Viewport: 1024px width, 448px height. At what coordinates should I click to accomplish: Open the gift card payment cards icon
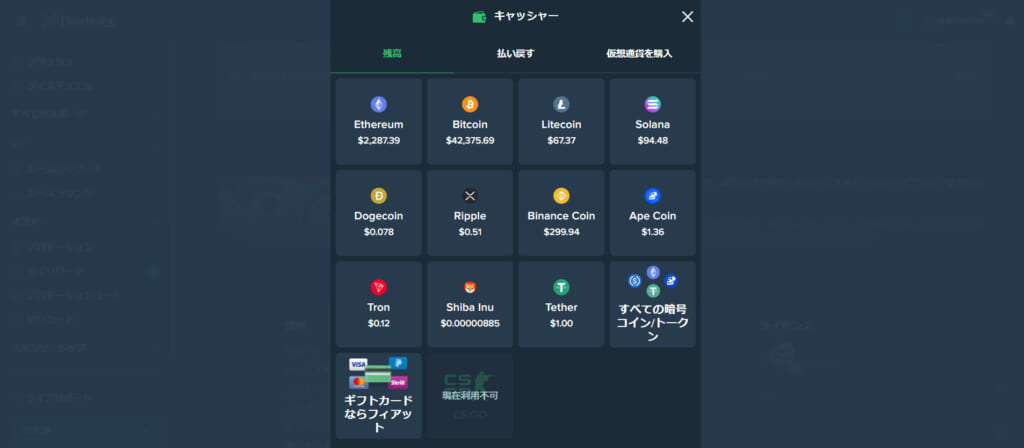click(379, 373)
